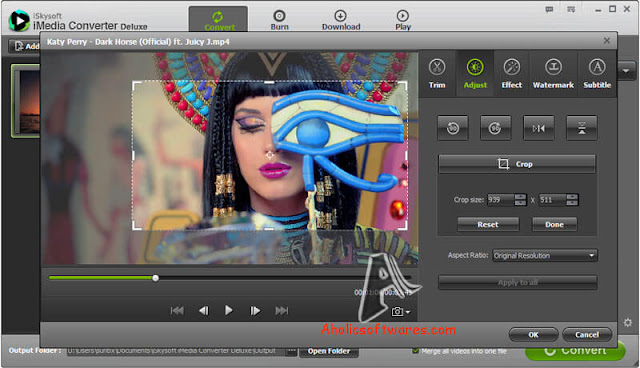Select the sunset video thumbnail
This screenshot has width=640, height=368.
click(x=26, y=101)
